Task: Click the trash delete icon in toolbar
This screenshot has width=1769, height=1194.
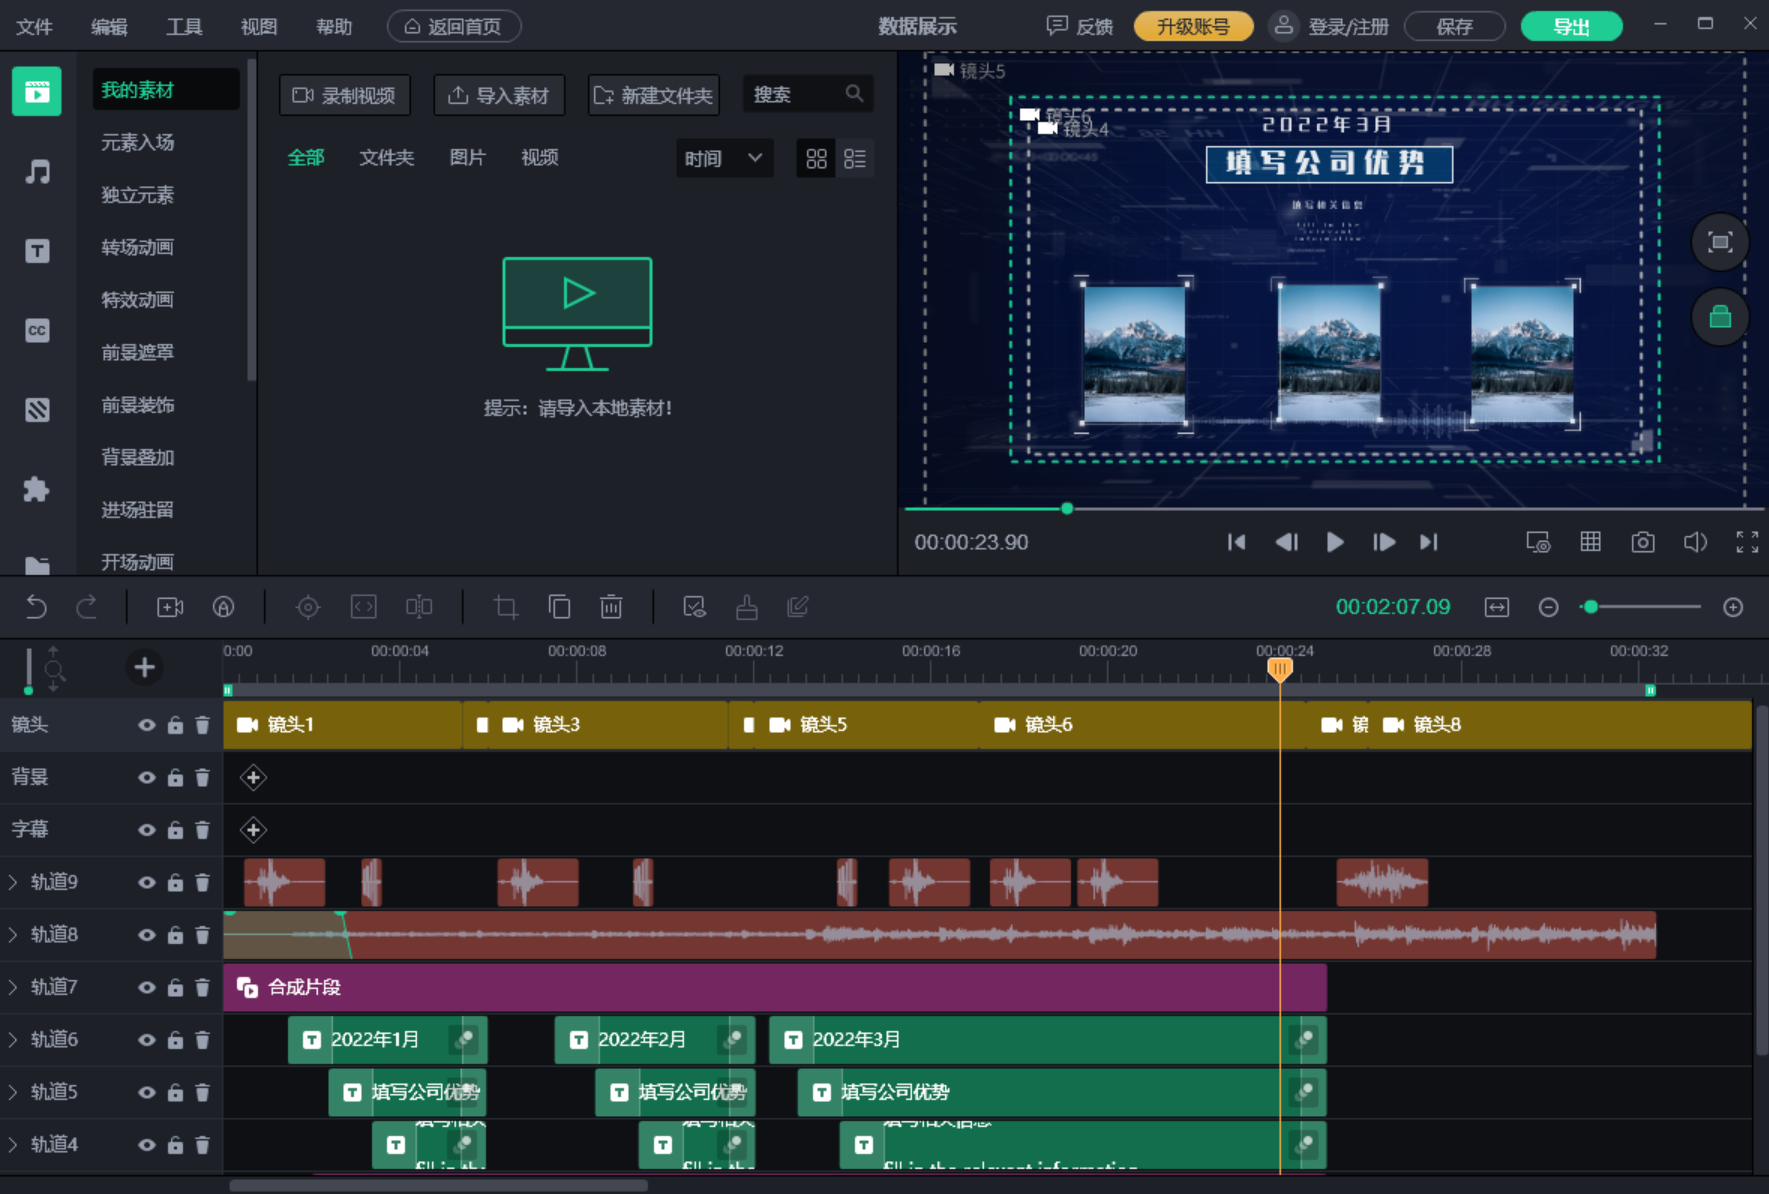Action: tap(611, 607)
